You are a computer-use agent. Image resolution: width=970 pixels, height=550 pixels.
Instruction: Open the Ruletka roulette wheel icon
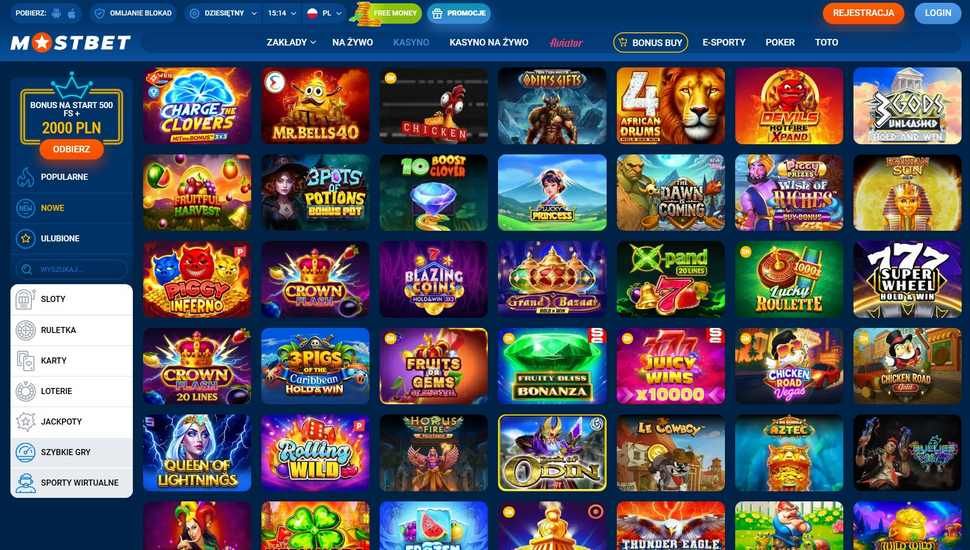25,330
